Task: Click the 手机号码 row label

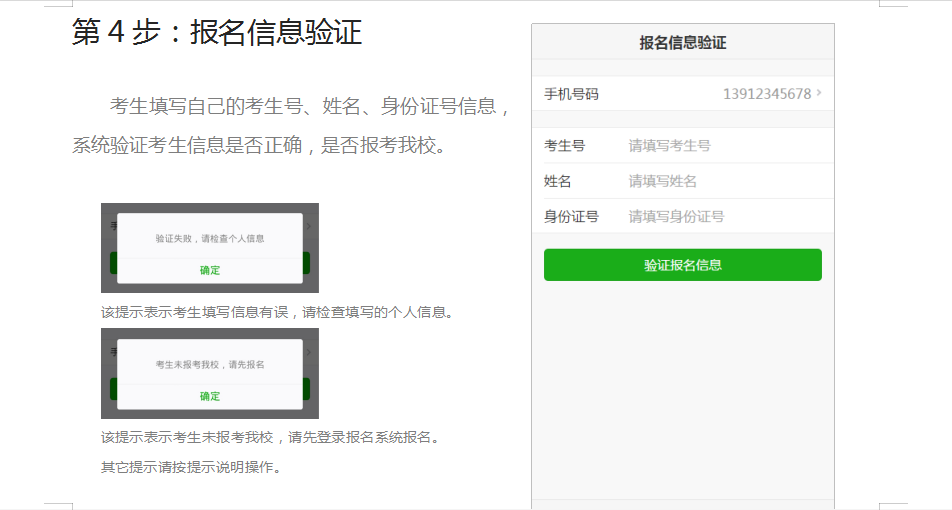Action: point(571,94)
